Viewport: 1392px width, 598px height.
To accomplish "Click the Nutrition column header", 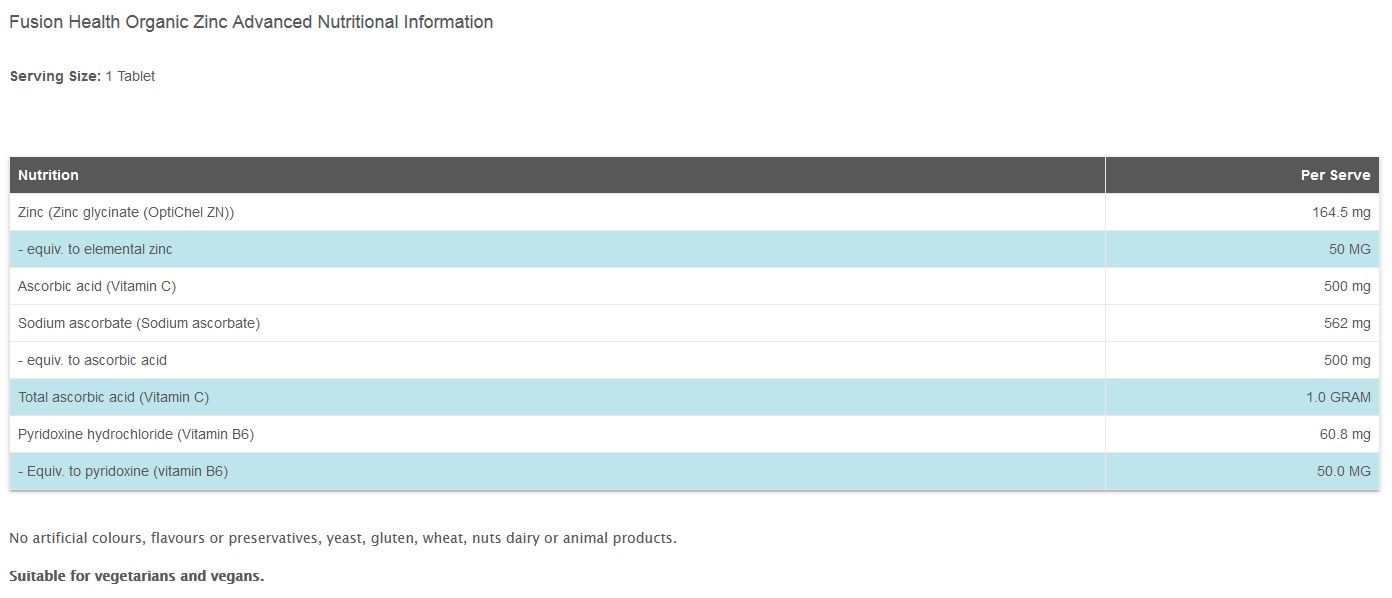I will 48,175.
